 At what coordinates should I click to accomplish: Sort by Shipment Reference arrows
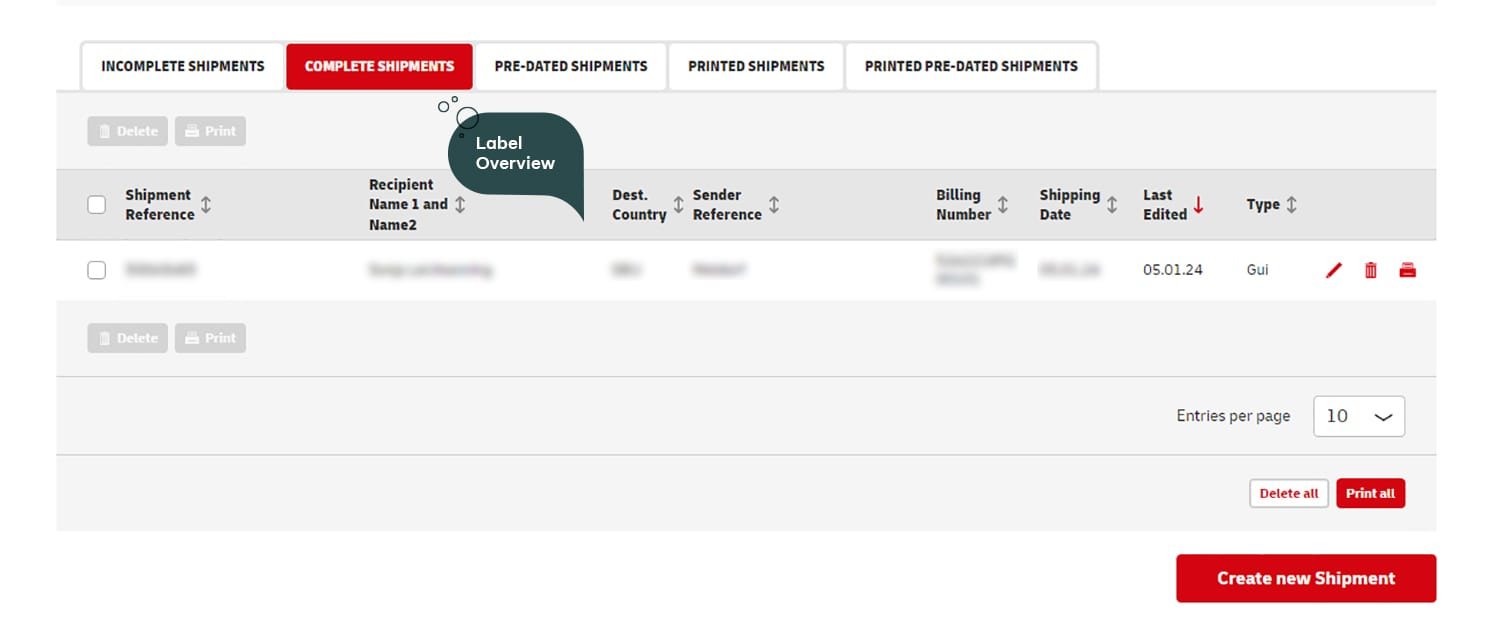(x=206, y=205)
